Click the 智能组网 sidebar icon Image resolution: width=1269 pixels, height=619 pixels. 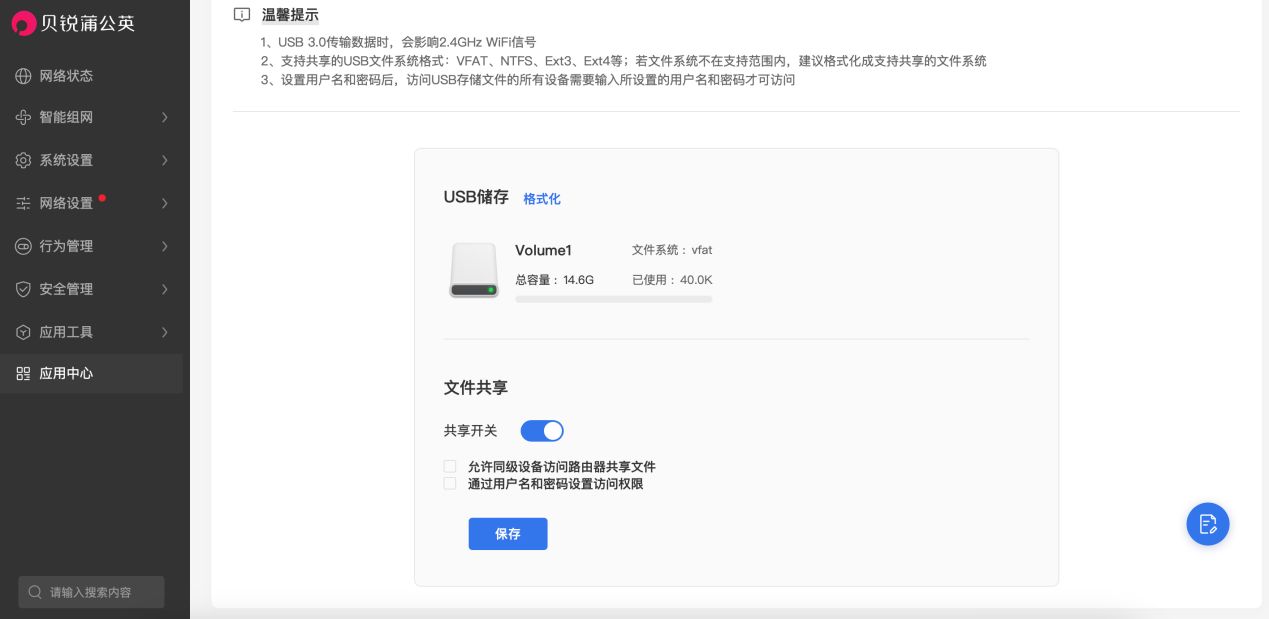click(x=23, y=118)
